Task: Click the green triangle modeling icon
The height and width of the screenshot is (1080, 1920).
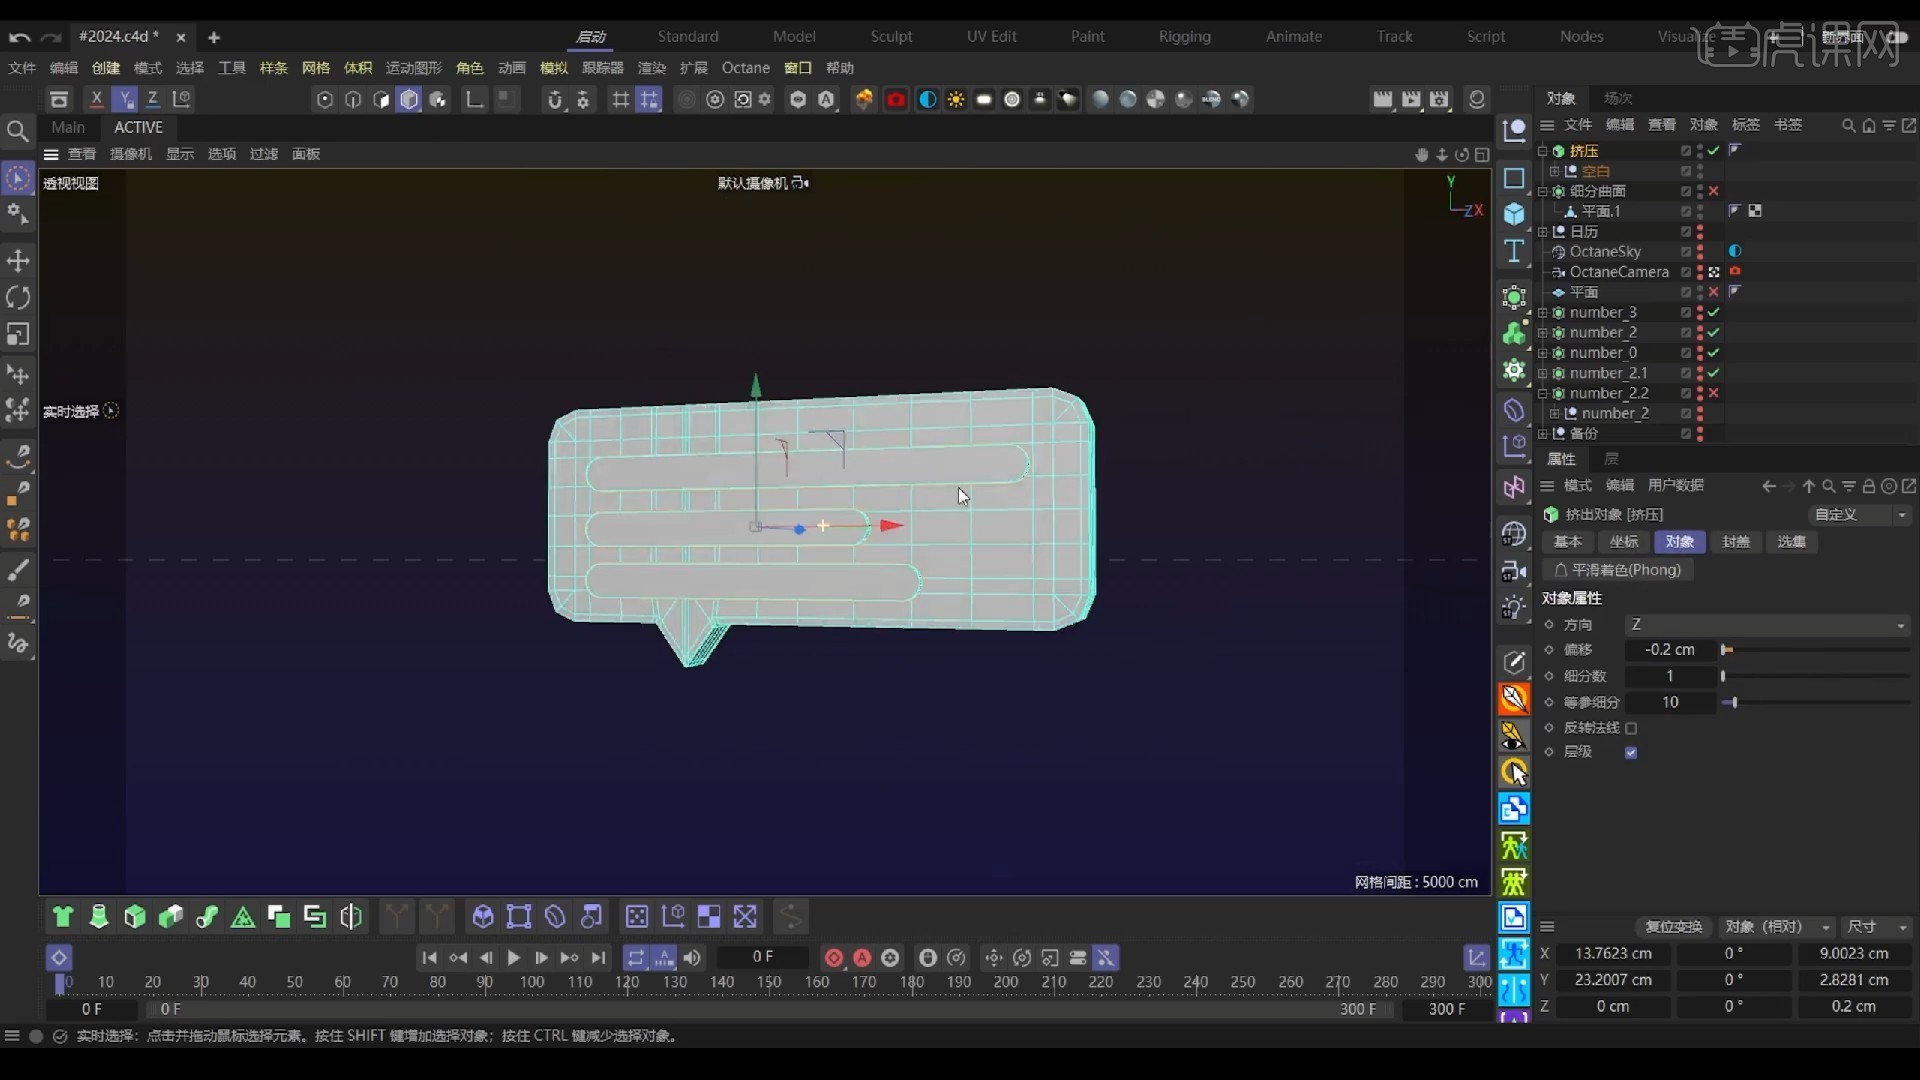Action: pyautogui.click(x=243, y=917)
